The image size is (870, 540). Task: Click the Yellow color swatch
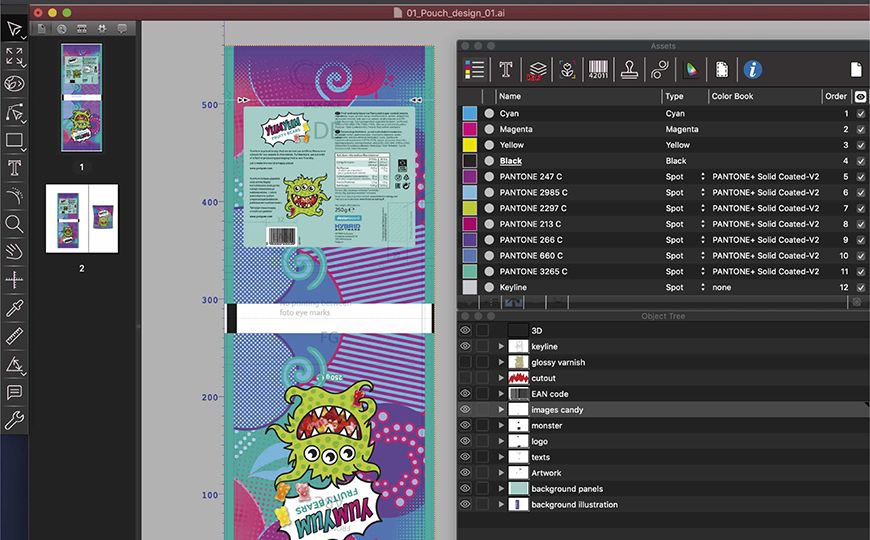[470, 145]
